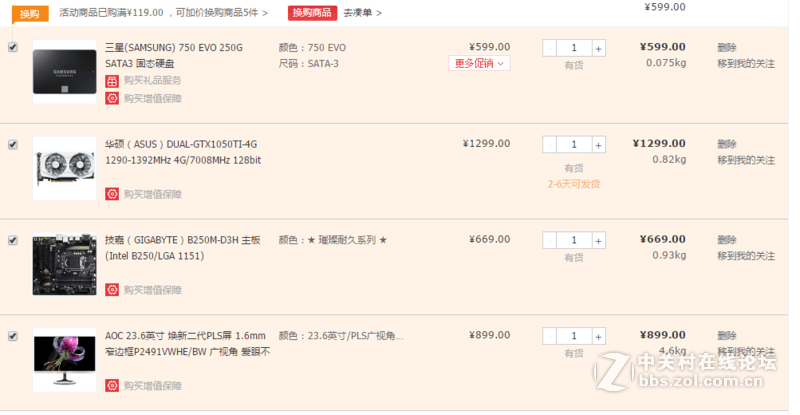The image size is (800, 415).
Task: Open the ASUS graphics card thumbnail
Action: (65, 168)
